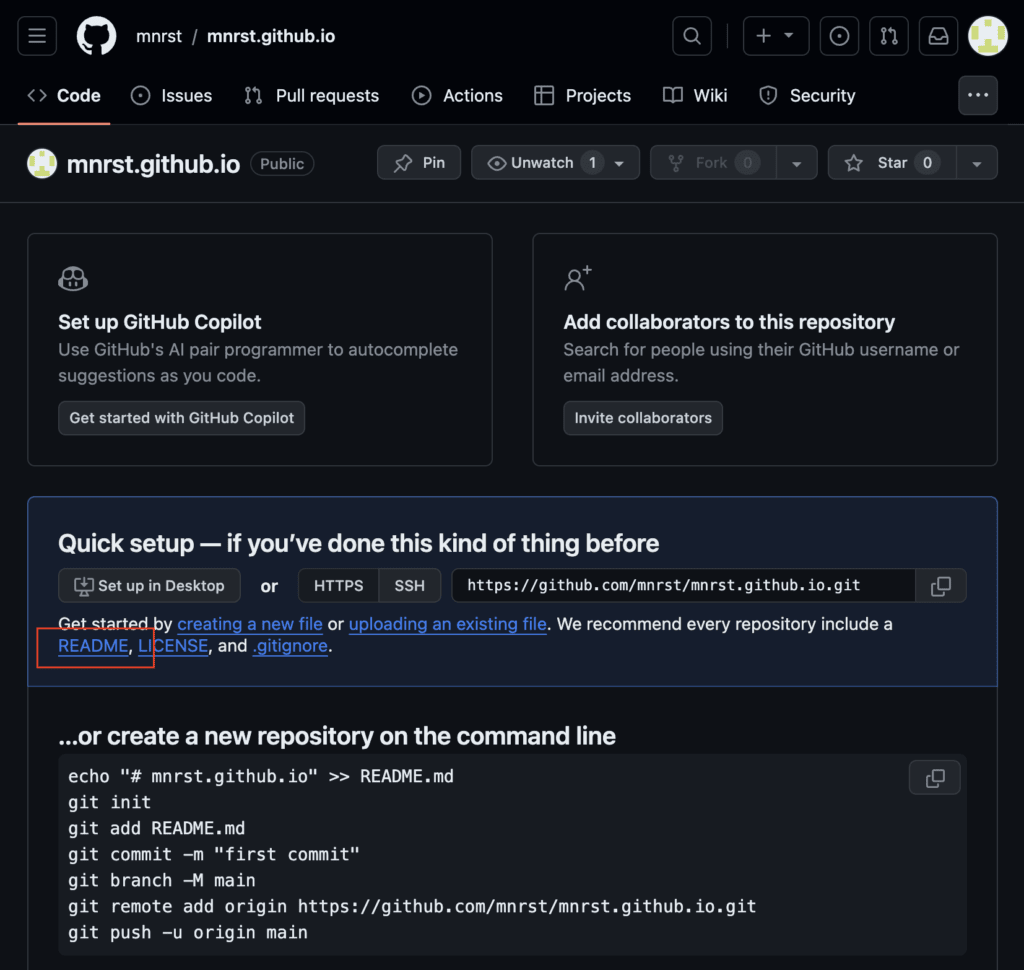Click the repository avatar next to title
Image resolution: width=1024 pixels, height=970 pixels.
click(x=42, y=163)
